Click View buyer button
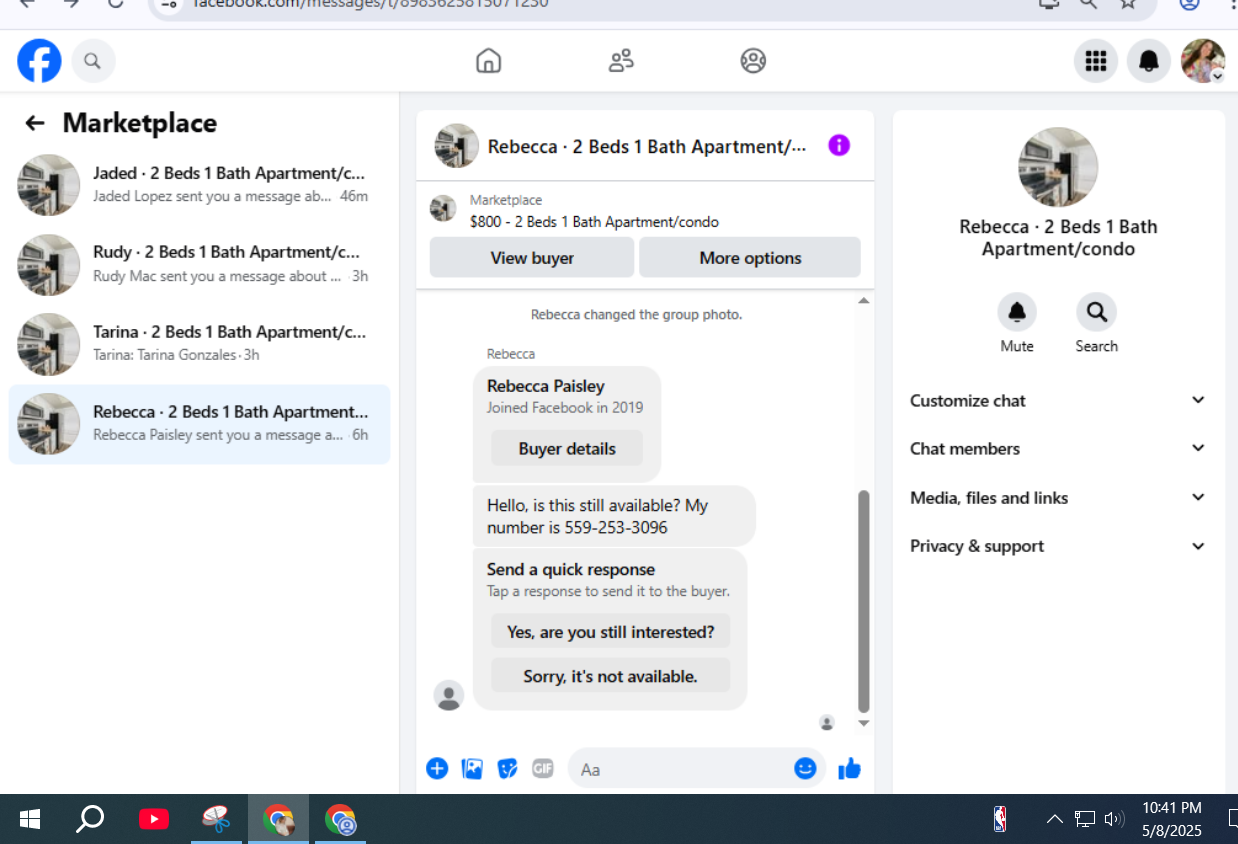1238x844 pixels. 532,257
